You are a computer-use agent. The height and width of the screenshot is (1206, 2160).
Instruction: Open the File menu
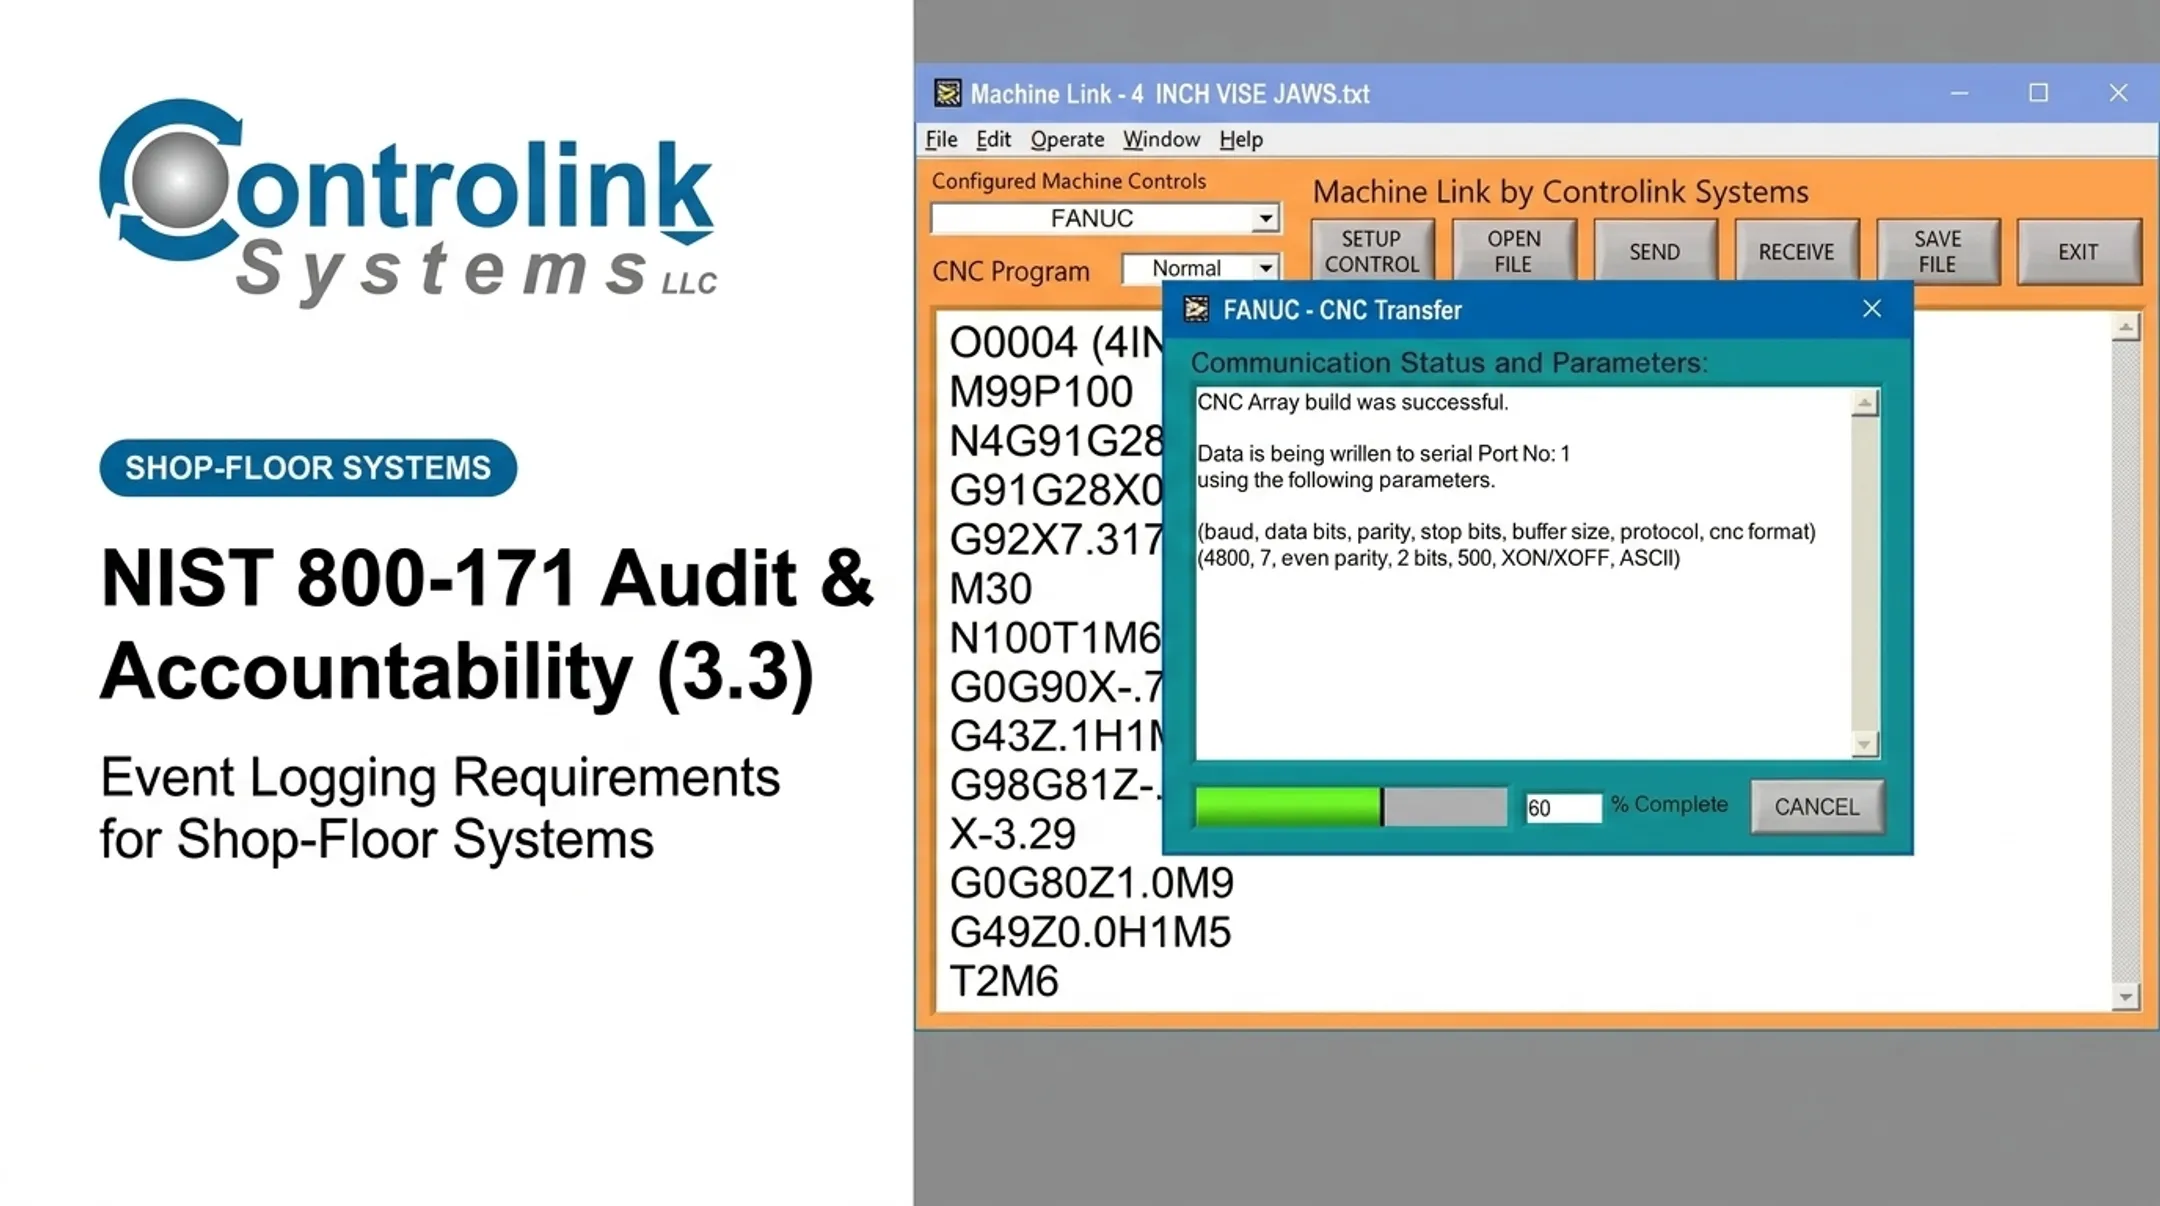click(941, 139)
